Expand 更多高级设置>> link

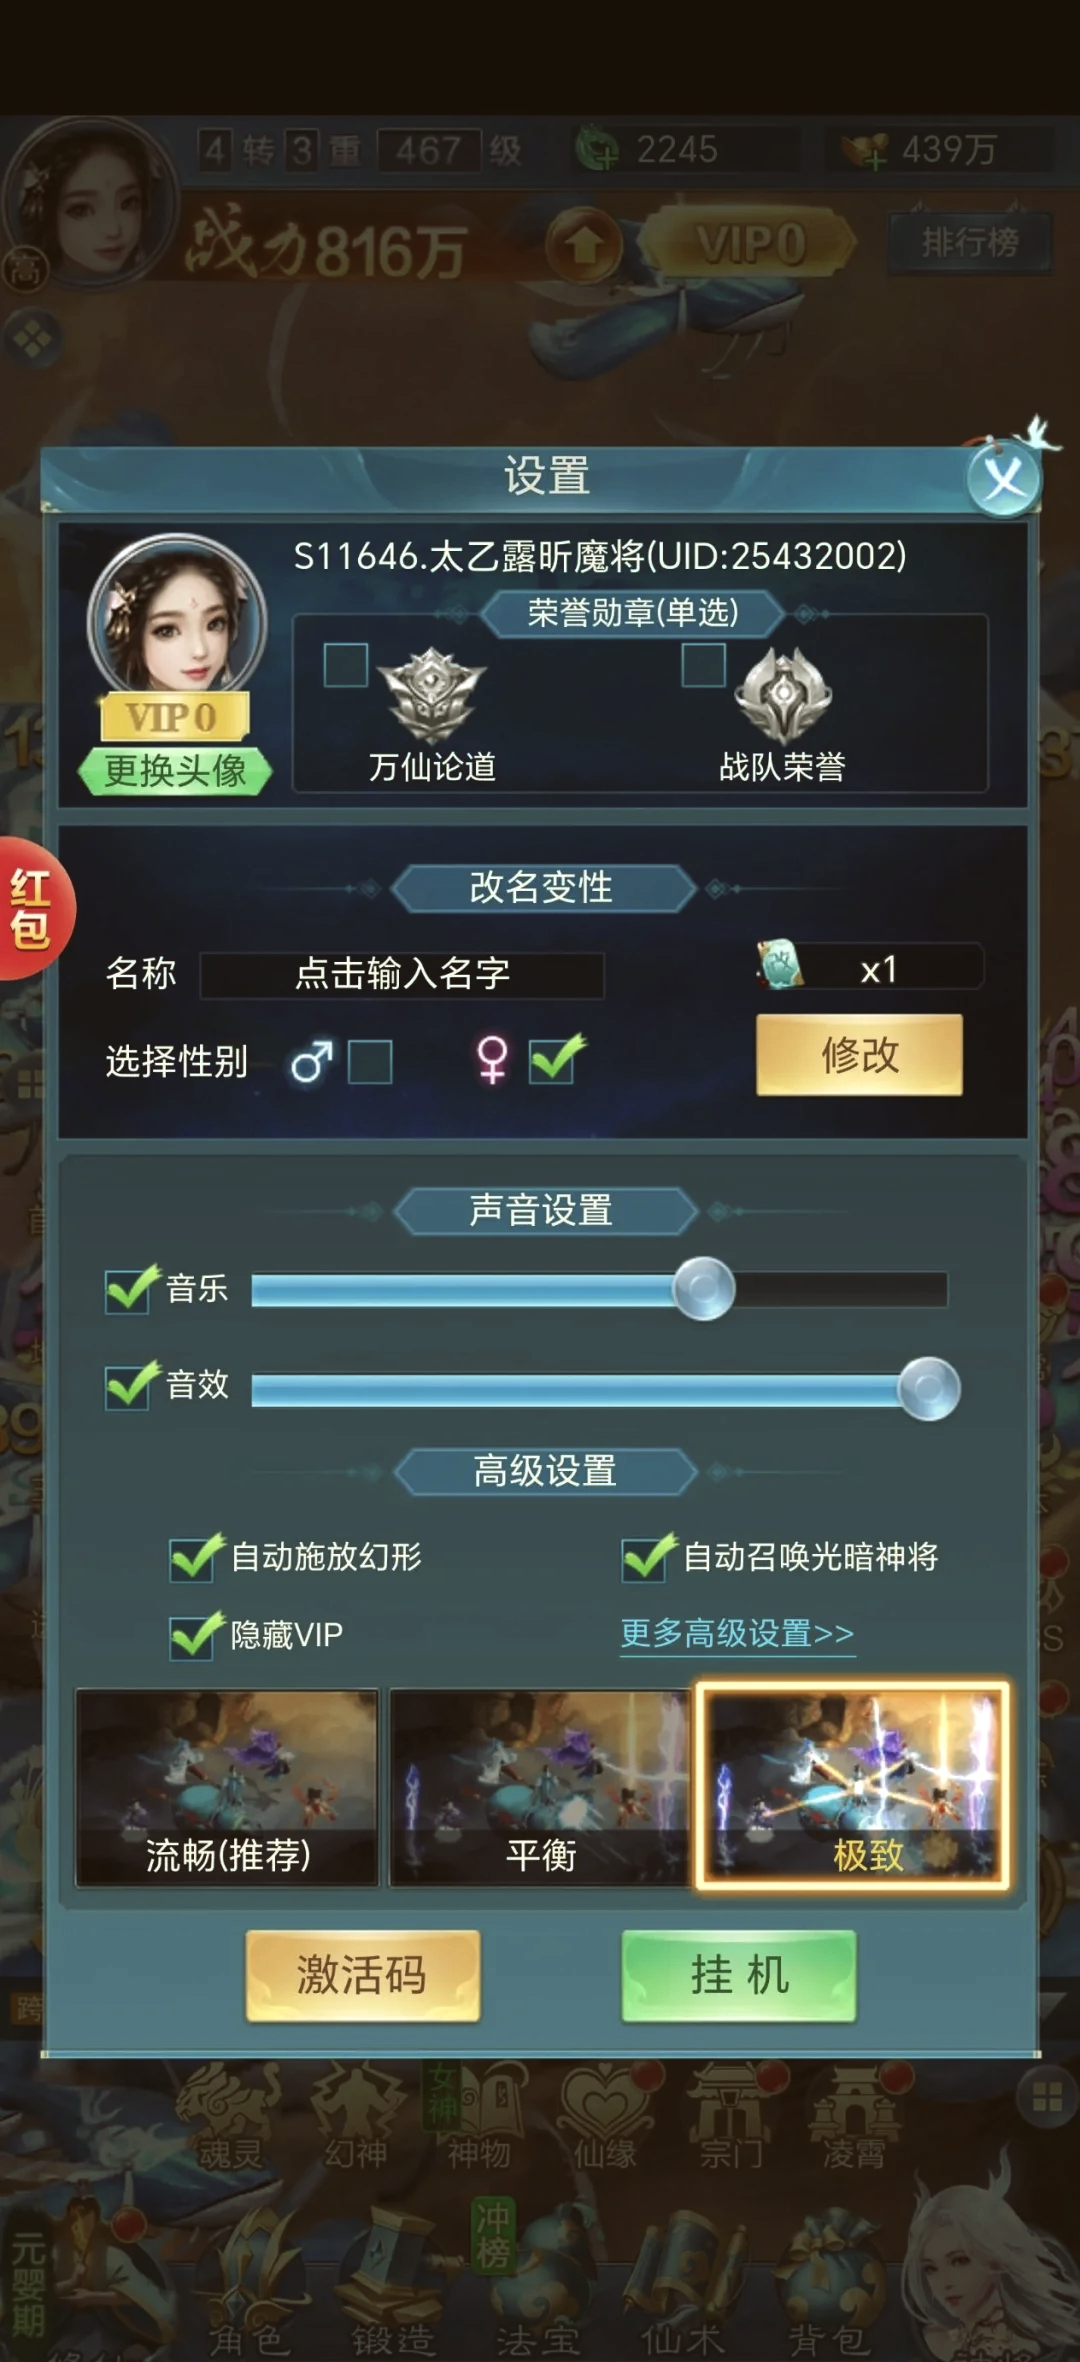(x=737, y=1634)
